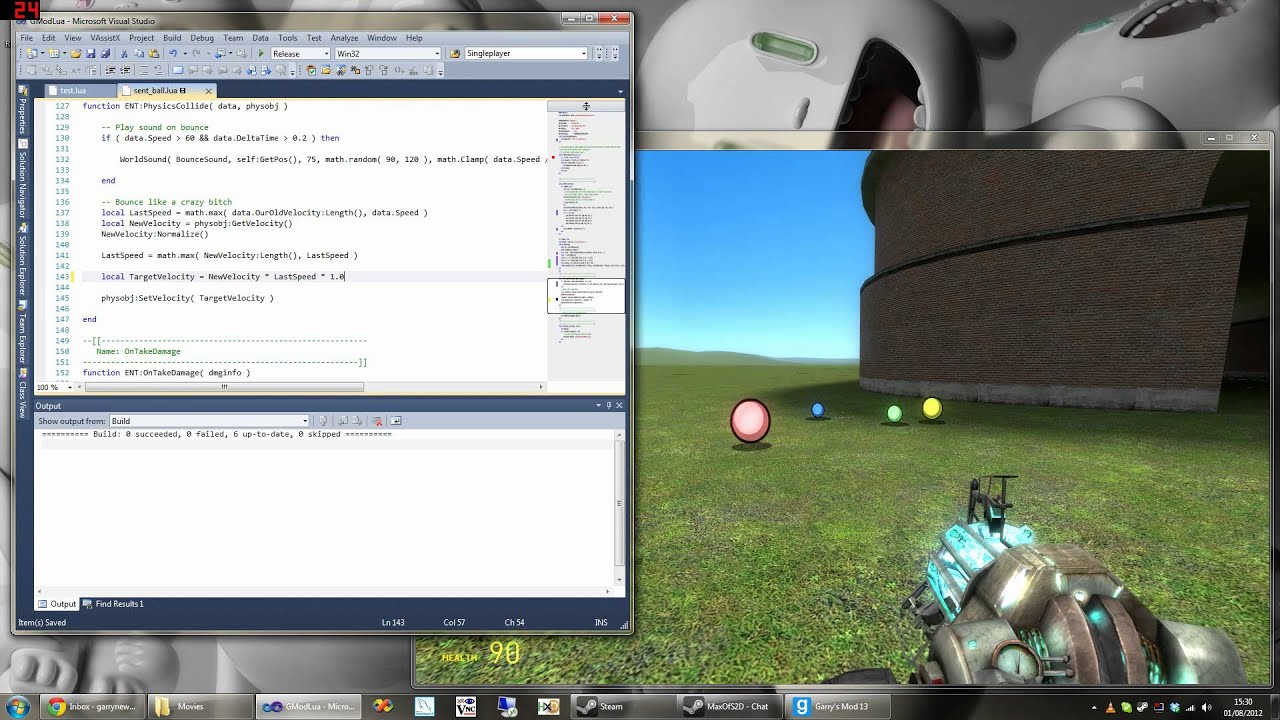Click the Find in Files icon beside Singleplayer box

(x=455, y=53)
